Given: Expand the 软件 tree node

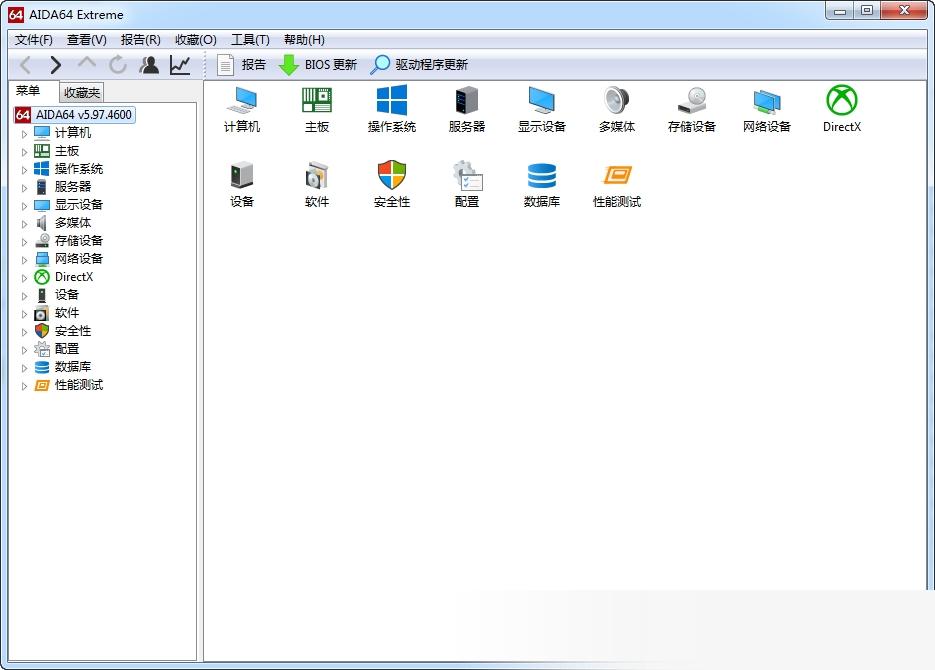Looking at the screenshot, I should (x=24, y=314).
